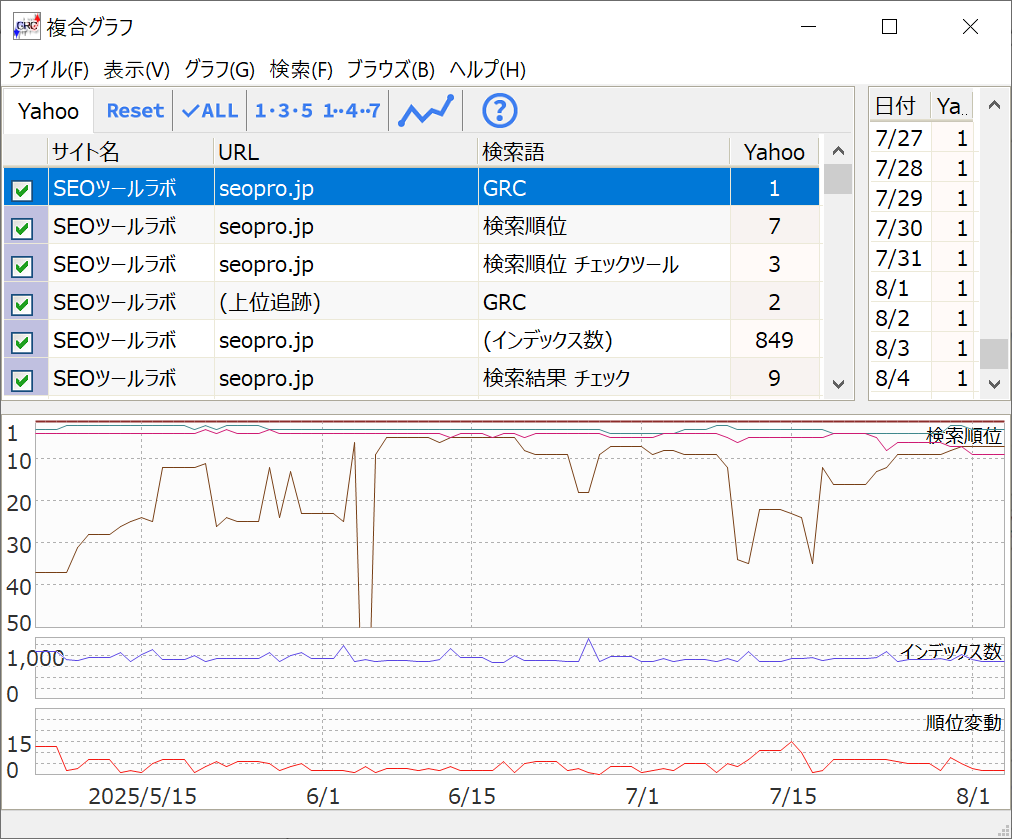Open the 検索(F) menu

click(301, 69)
